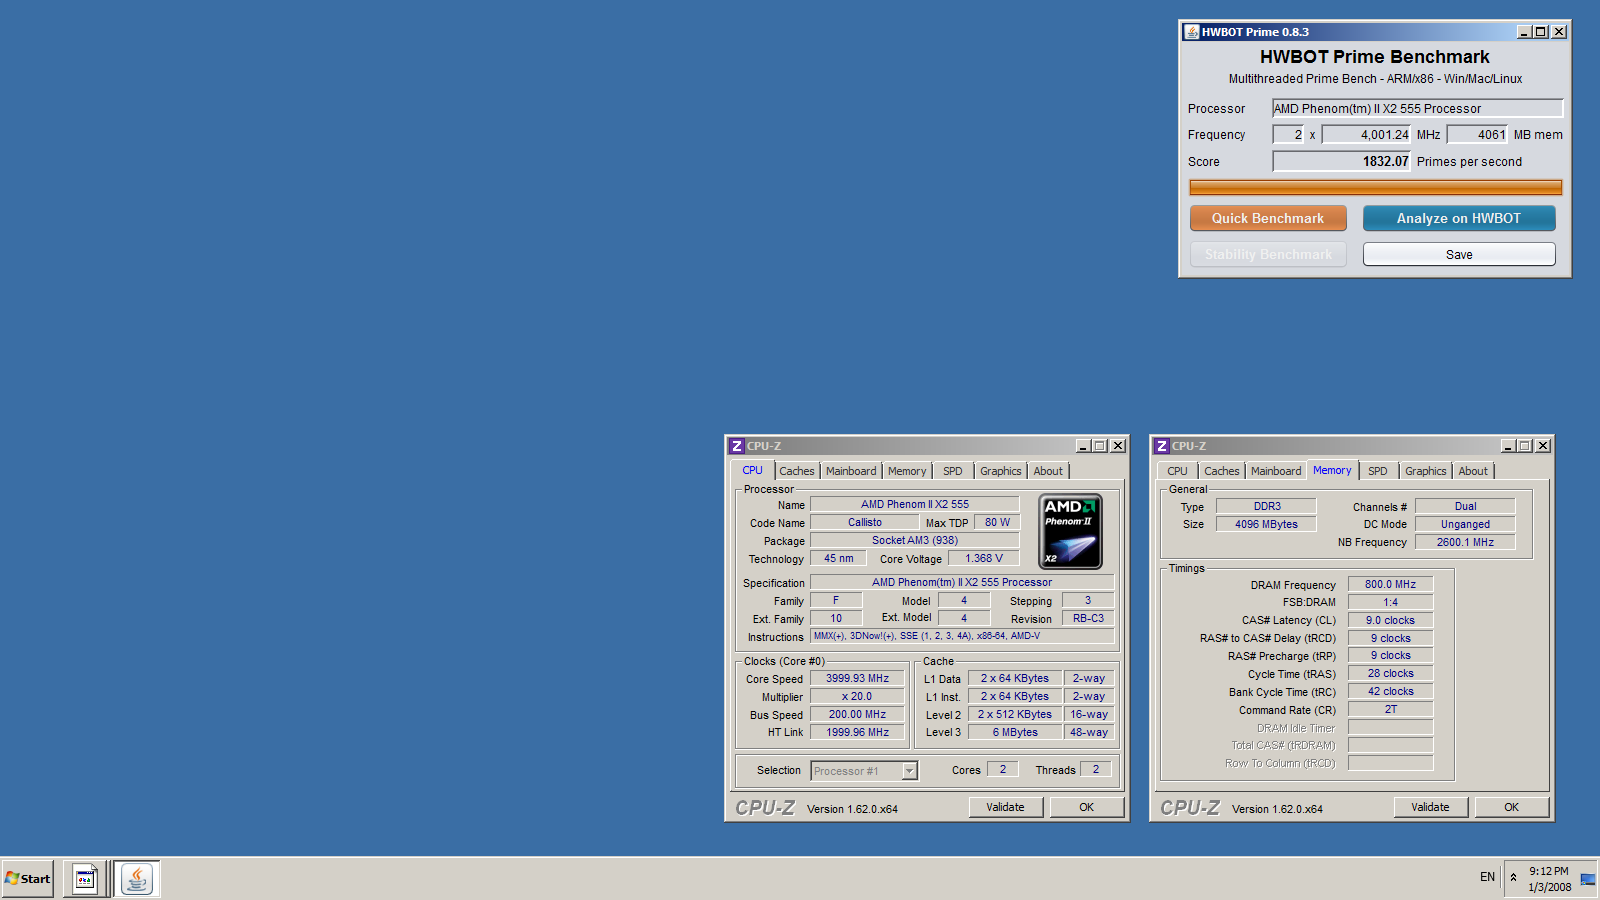Click the Multiplier value x 20.0
Image resolution: width=1600 pixels, height=900 pixels.
point(857,696)
